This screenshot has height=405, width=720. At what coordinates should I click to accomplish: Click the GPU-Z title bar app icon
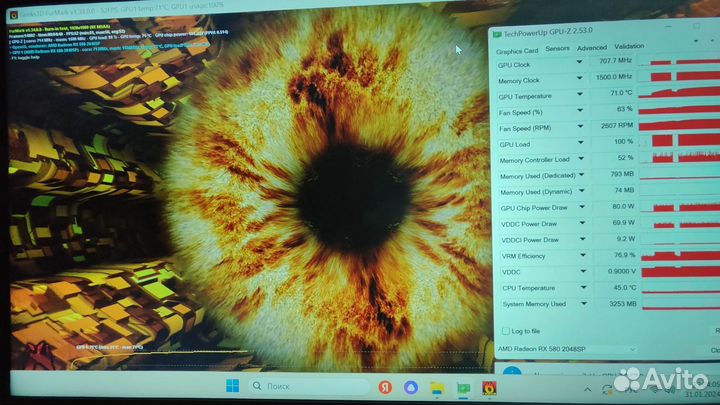click(497, 33)
